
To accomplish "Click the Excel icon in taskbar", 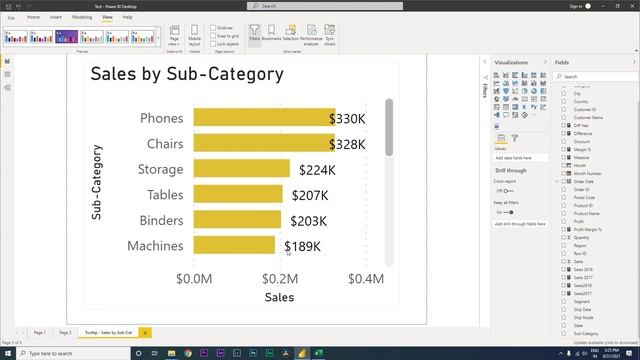I will [x=318, y=353].
